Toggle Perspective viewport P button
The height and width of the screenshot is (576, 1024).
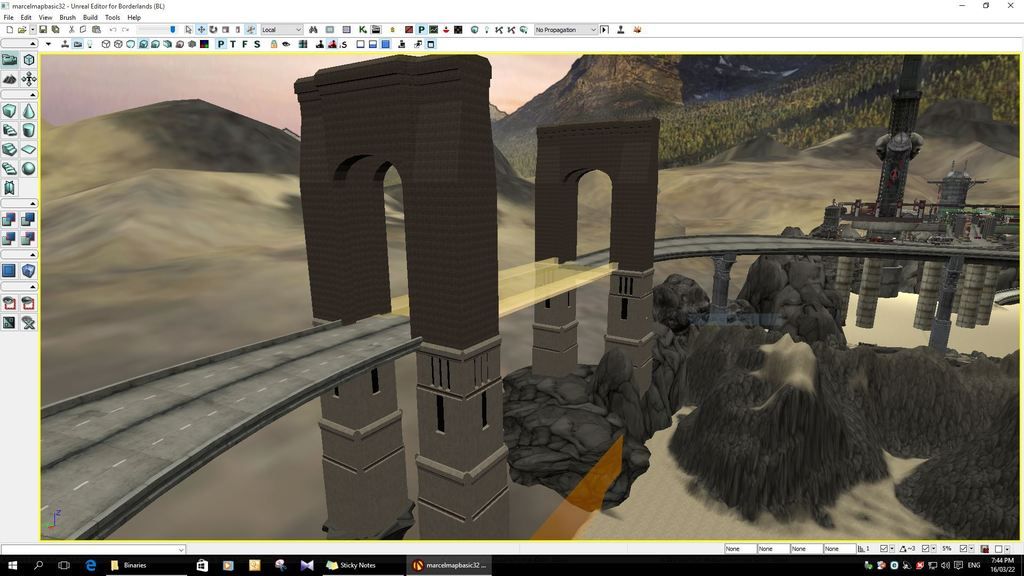coord(221,44)
